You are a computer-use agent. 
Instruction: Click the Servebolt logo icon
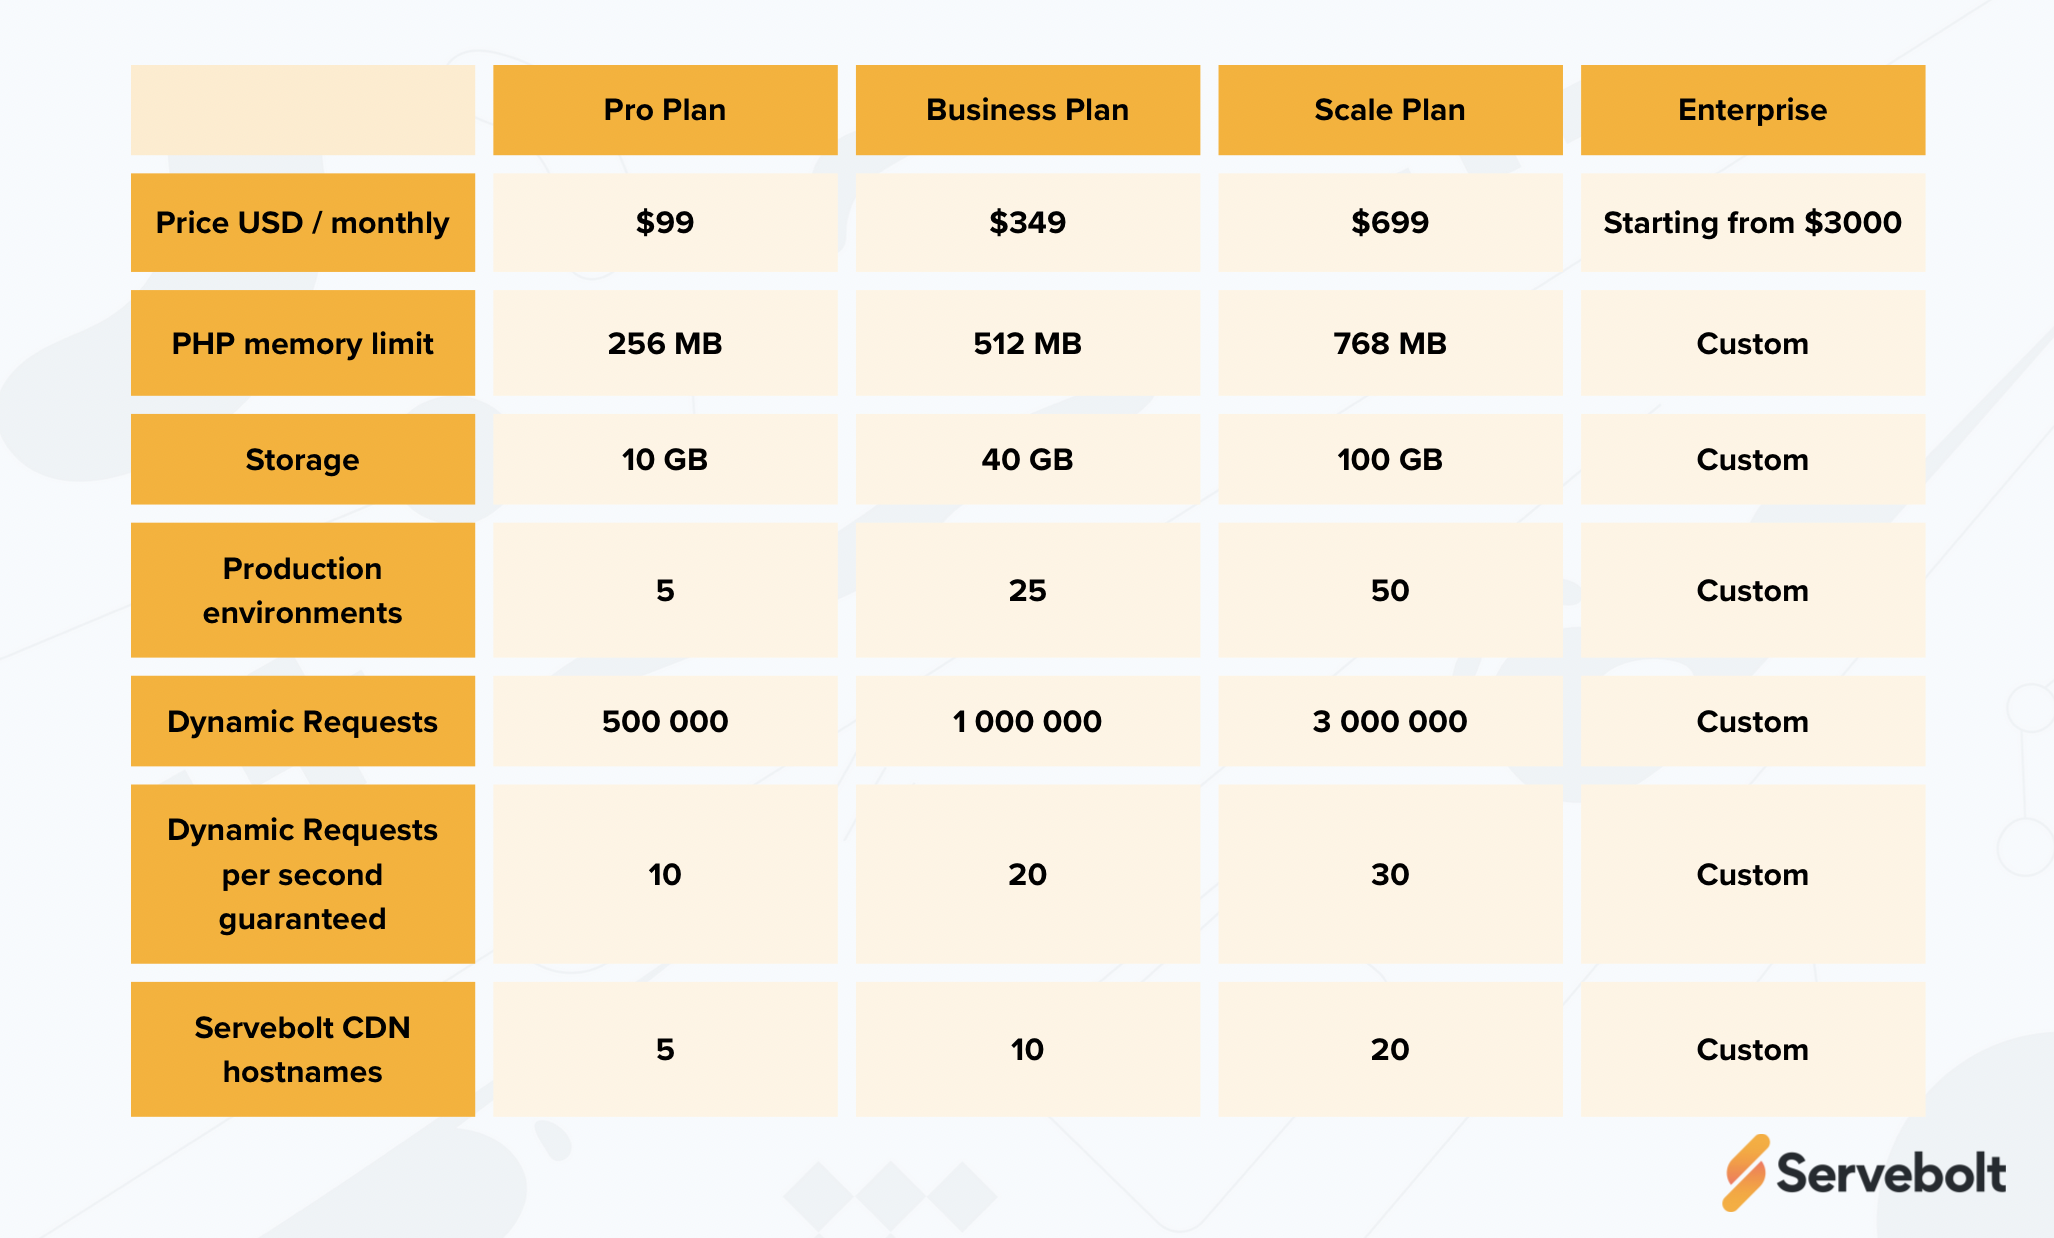point(1746,1172)
